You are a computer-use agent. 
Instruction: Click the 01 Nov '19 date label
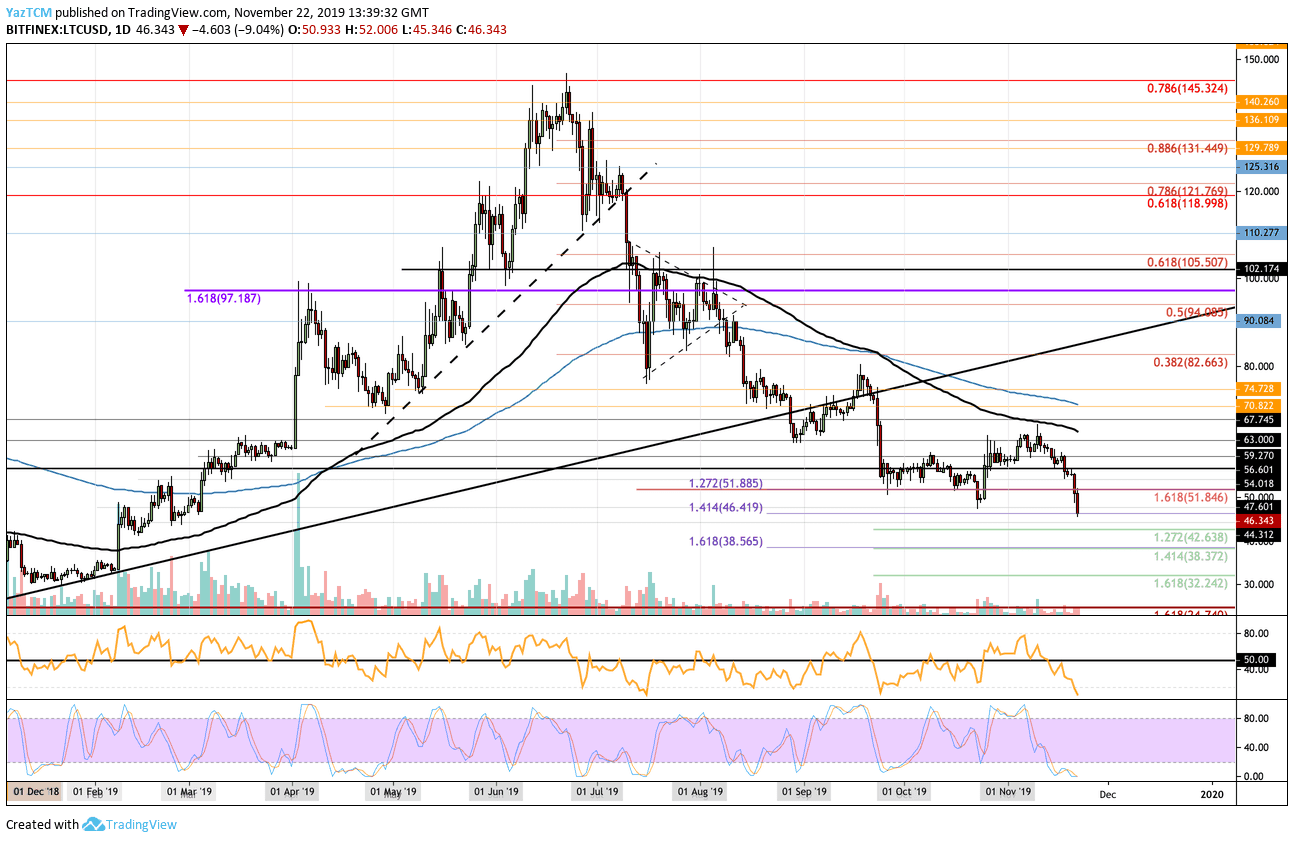click(1008, 793)
